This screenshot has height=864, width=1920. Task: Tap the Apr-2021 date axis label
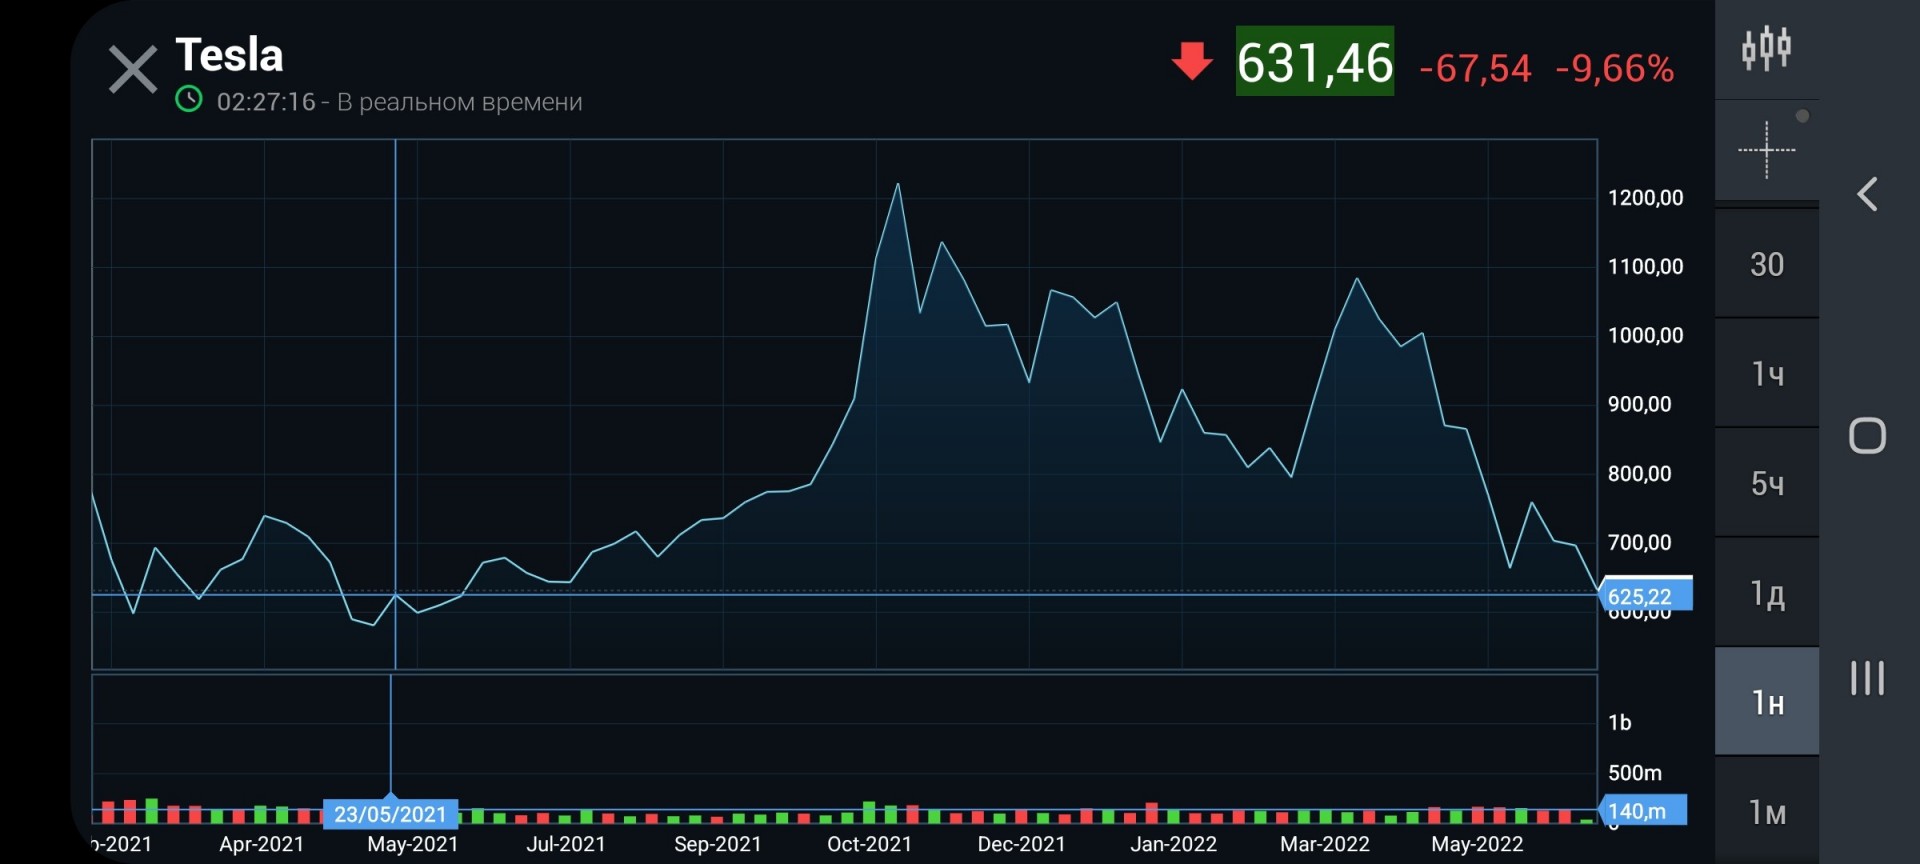pos(261,844)
